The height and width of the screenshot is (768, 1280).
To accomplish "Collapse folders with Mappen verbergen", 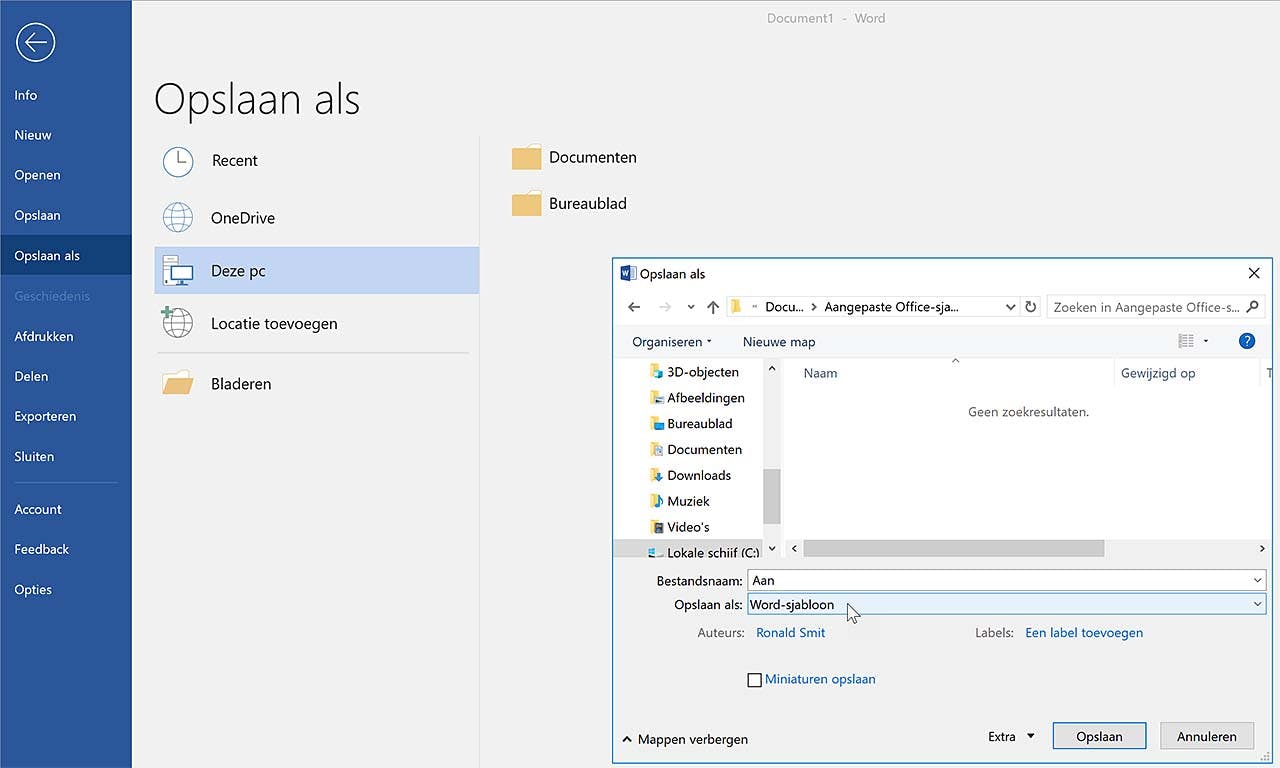I will [685, 740].
